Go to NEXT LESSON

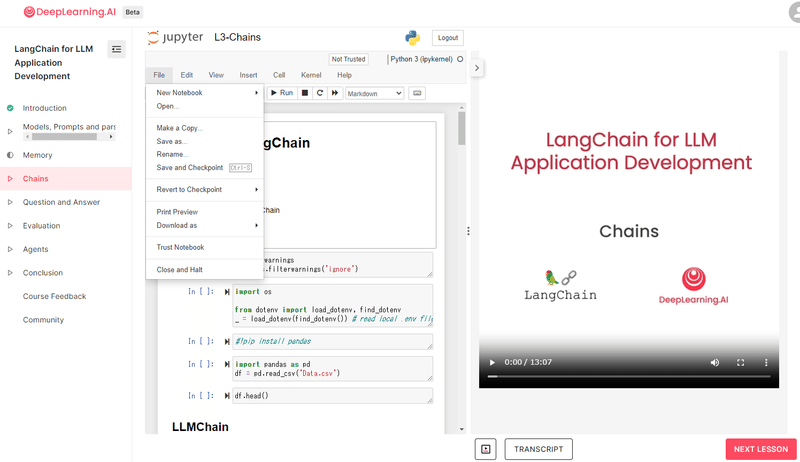point(761,449)
